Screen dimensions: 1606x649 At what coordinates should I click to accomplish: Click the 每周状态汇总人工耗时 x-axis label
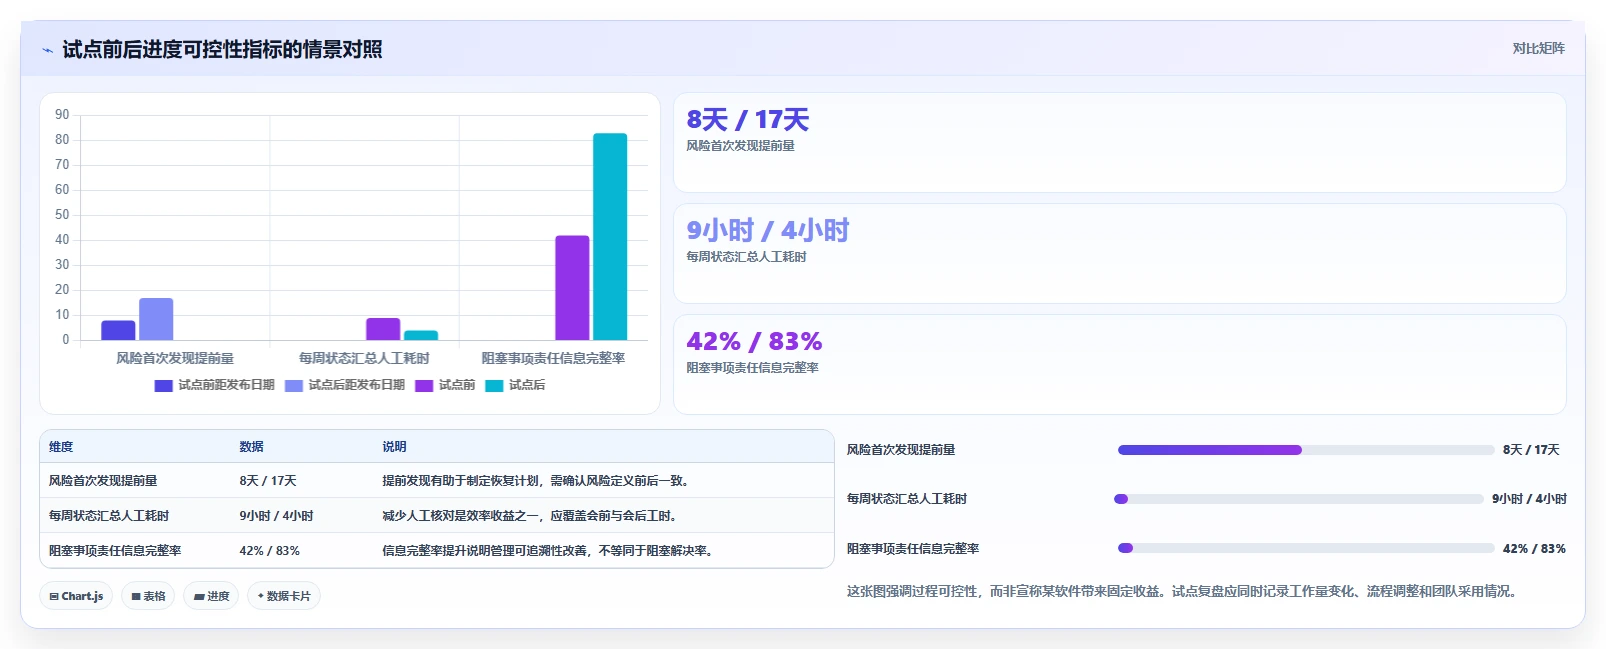pyautogui.click(x=364, y=358)
